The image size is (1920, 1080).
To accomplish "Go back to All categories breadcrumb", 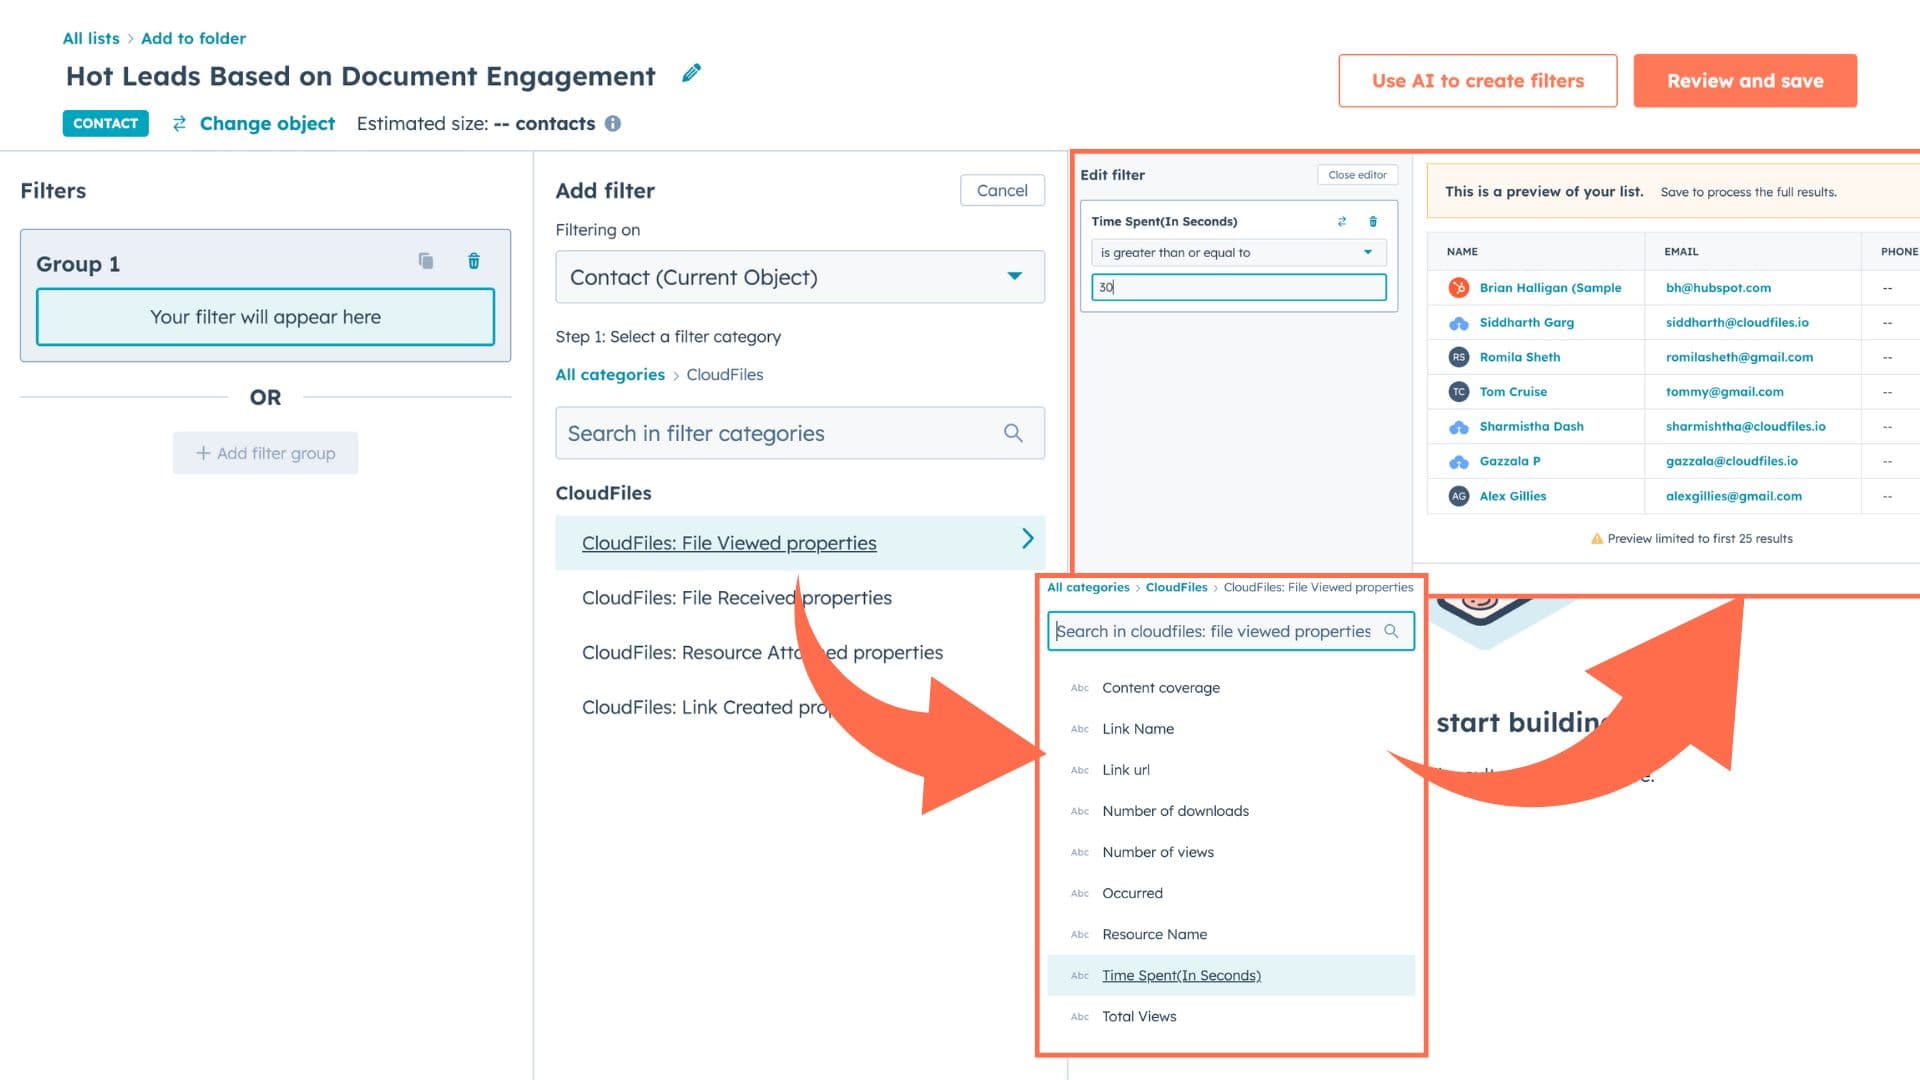I will pos(609,375).
